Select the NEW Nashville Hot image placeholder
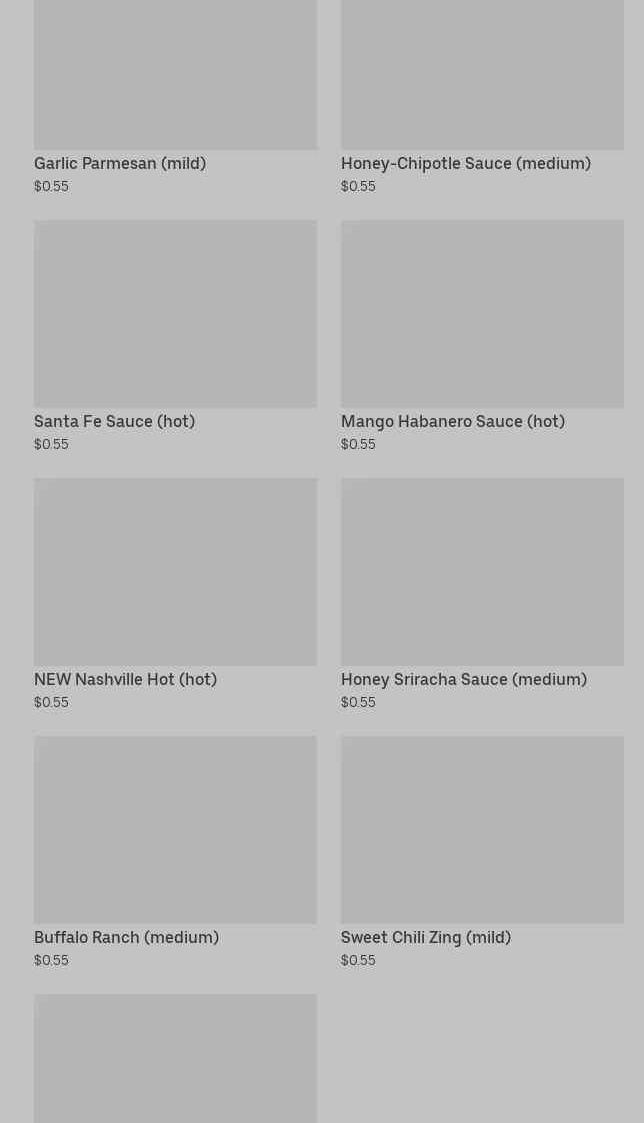 (176, 572)
